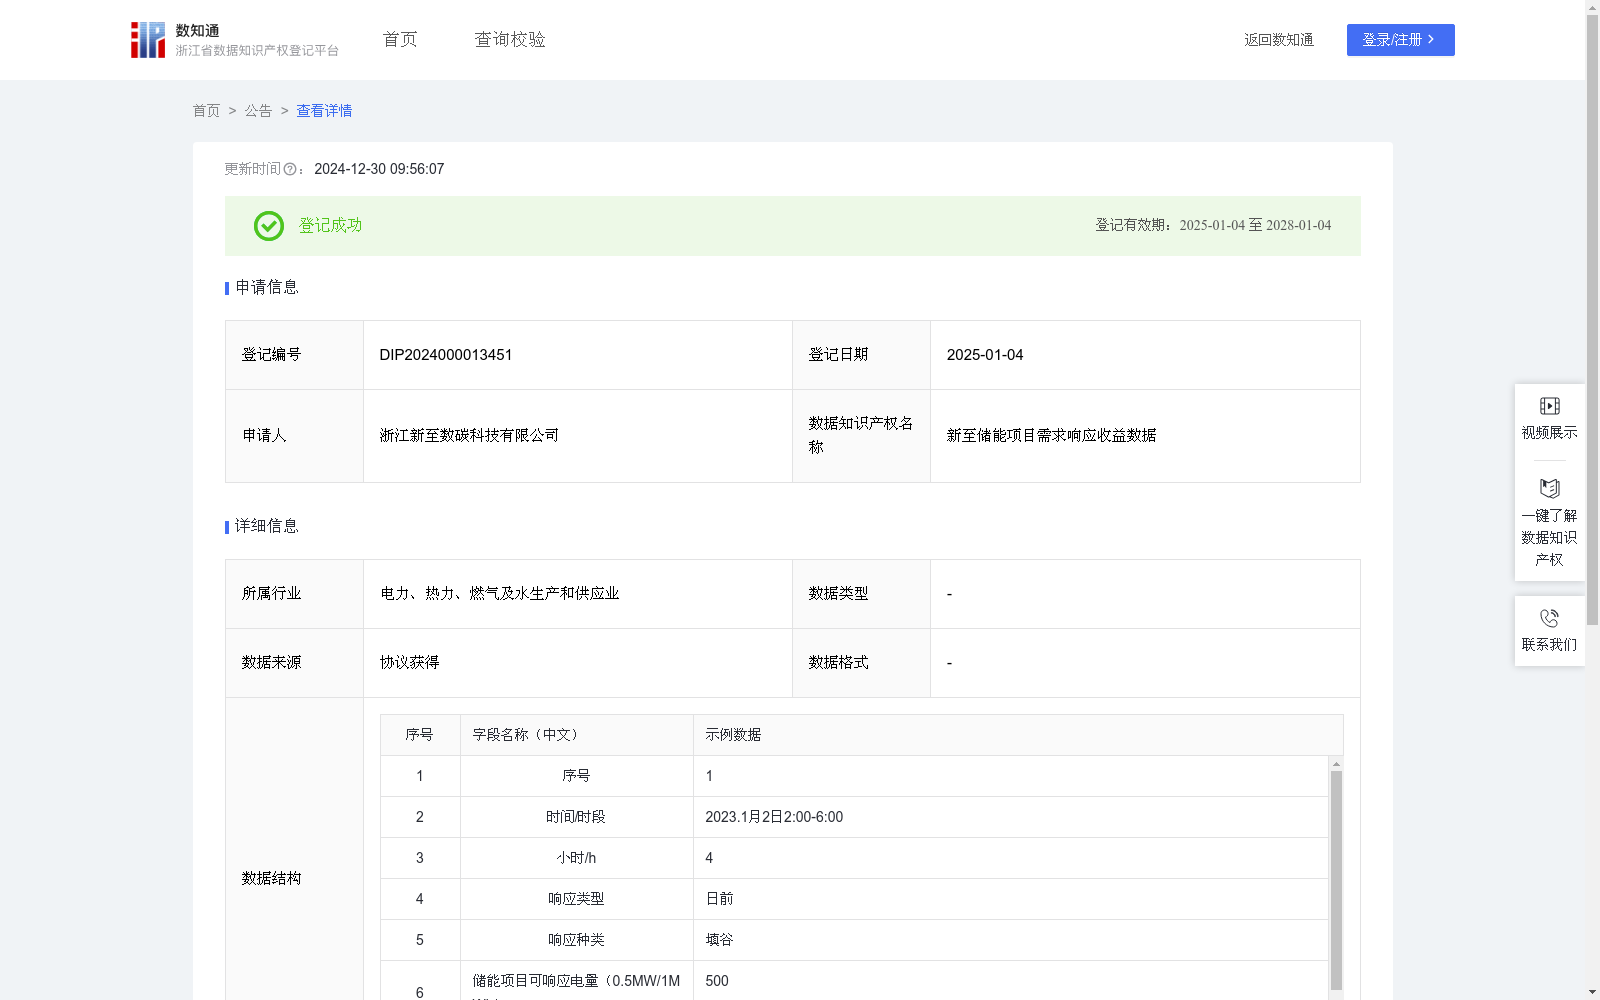The width and height of the screenshot is (1600, 1000).
Task: Click the 联系我们 phone icon
Action: click(1549, 617)
